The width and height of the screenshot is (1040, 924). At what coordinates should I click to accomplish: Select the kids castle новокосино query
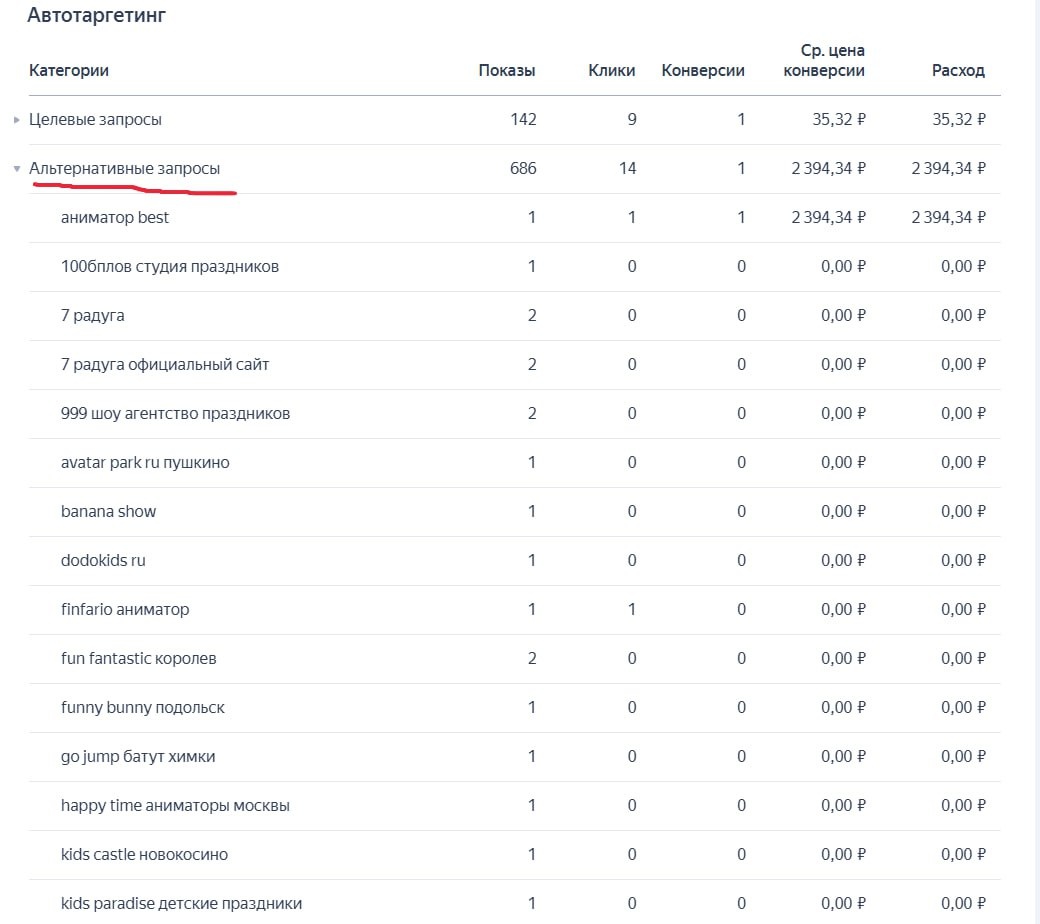(144, 855)
